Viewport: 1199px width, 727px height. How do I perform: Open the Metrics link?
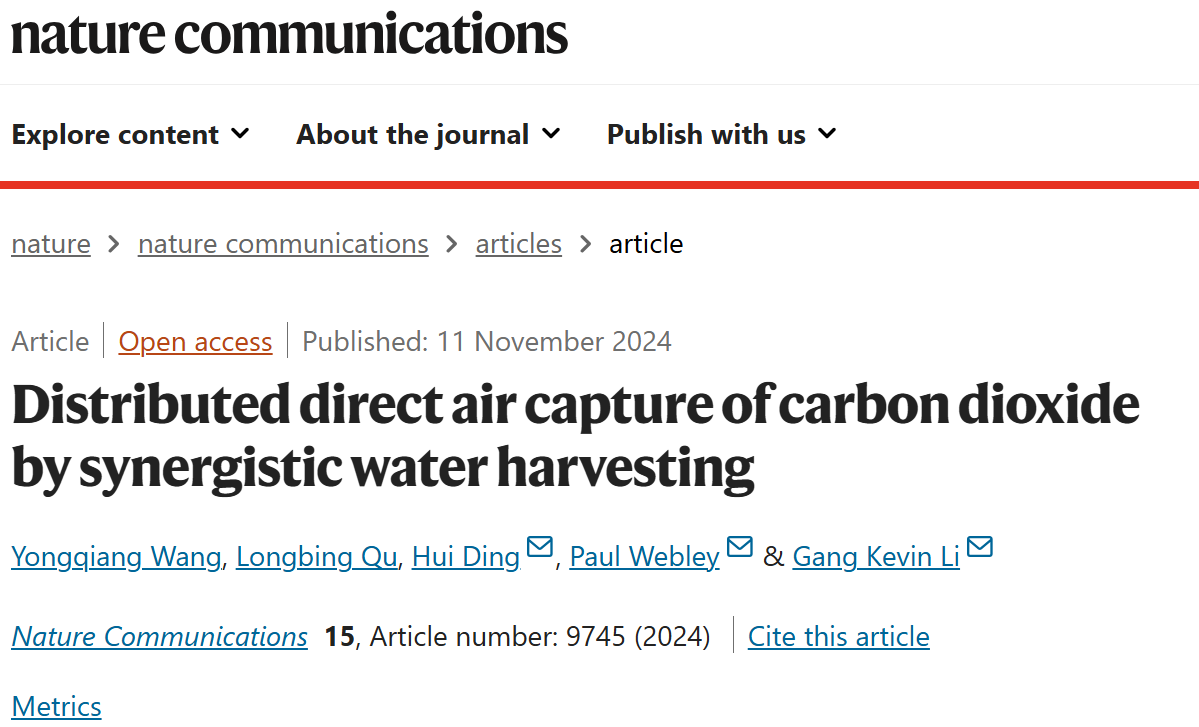[x=57, y=706]
